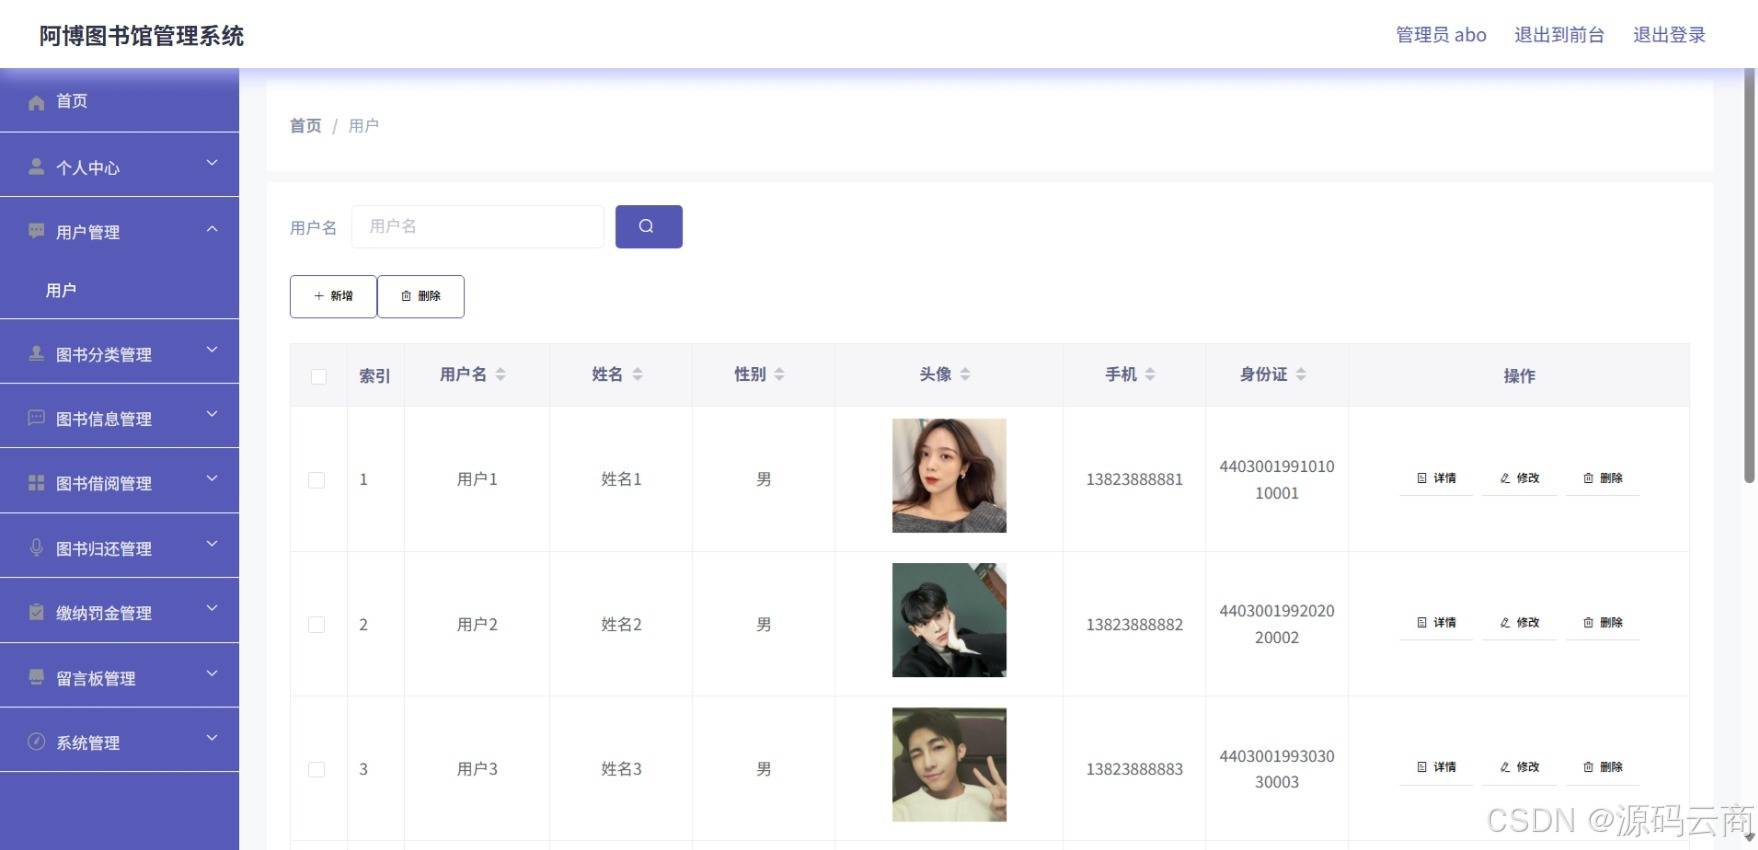The height and width of the screenshot is (850, 1758).
Task: Click the icon beside 留言板管理
Action: pos(36,677)
